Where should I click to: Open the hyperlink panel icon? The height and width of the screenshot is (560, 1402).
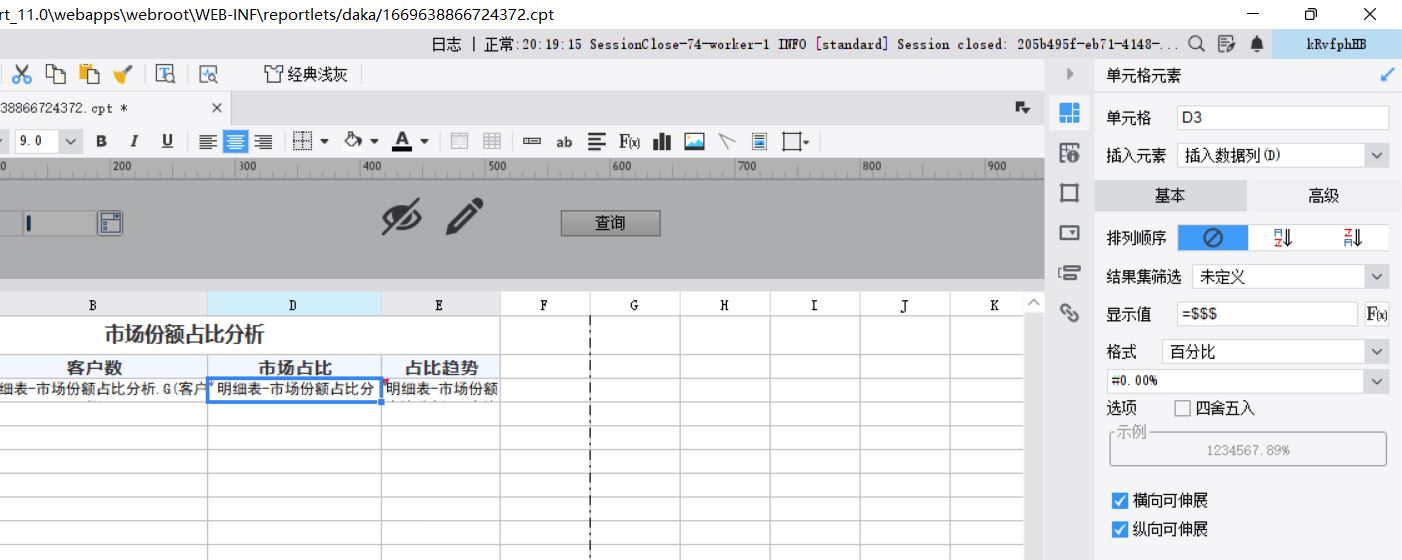point(1069,313)
